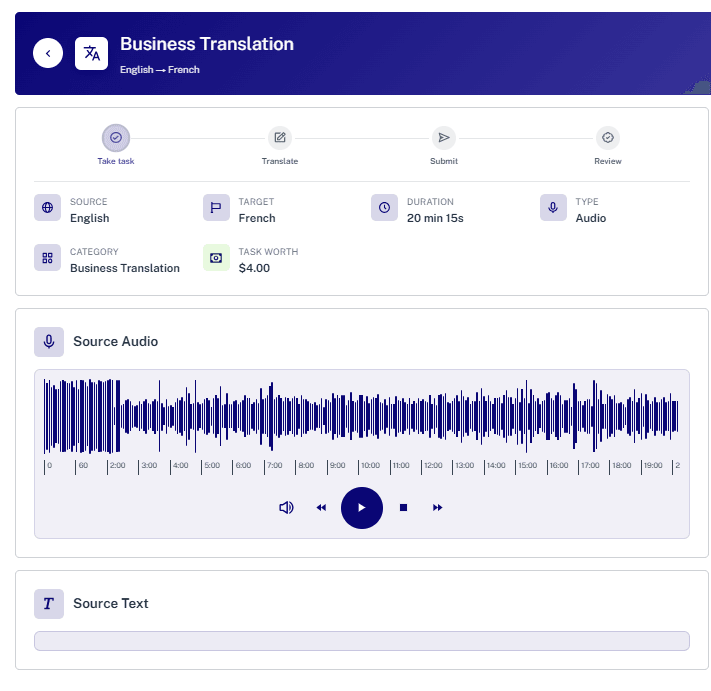Jump to the 13:00 timeline marker
Screen dimensions: 711x691
[x=464, y=466]
